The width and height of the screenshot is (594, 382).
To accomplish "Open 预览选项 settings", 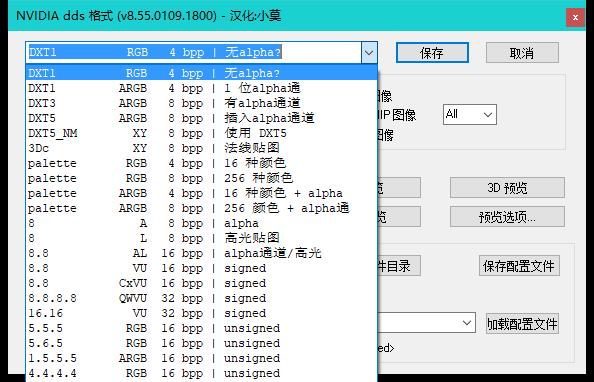I will pyautogui.click(x=507, y=217).
